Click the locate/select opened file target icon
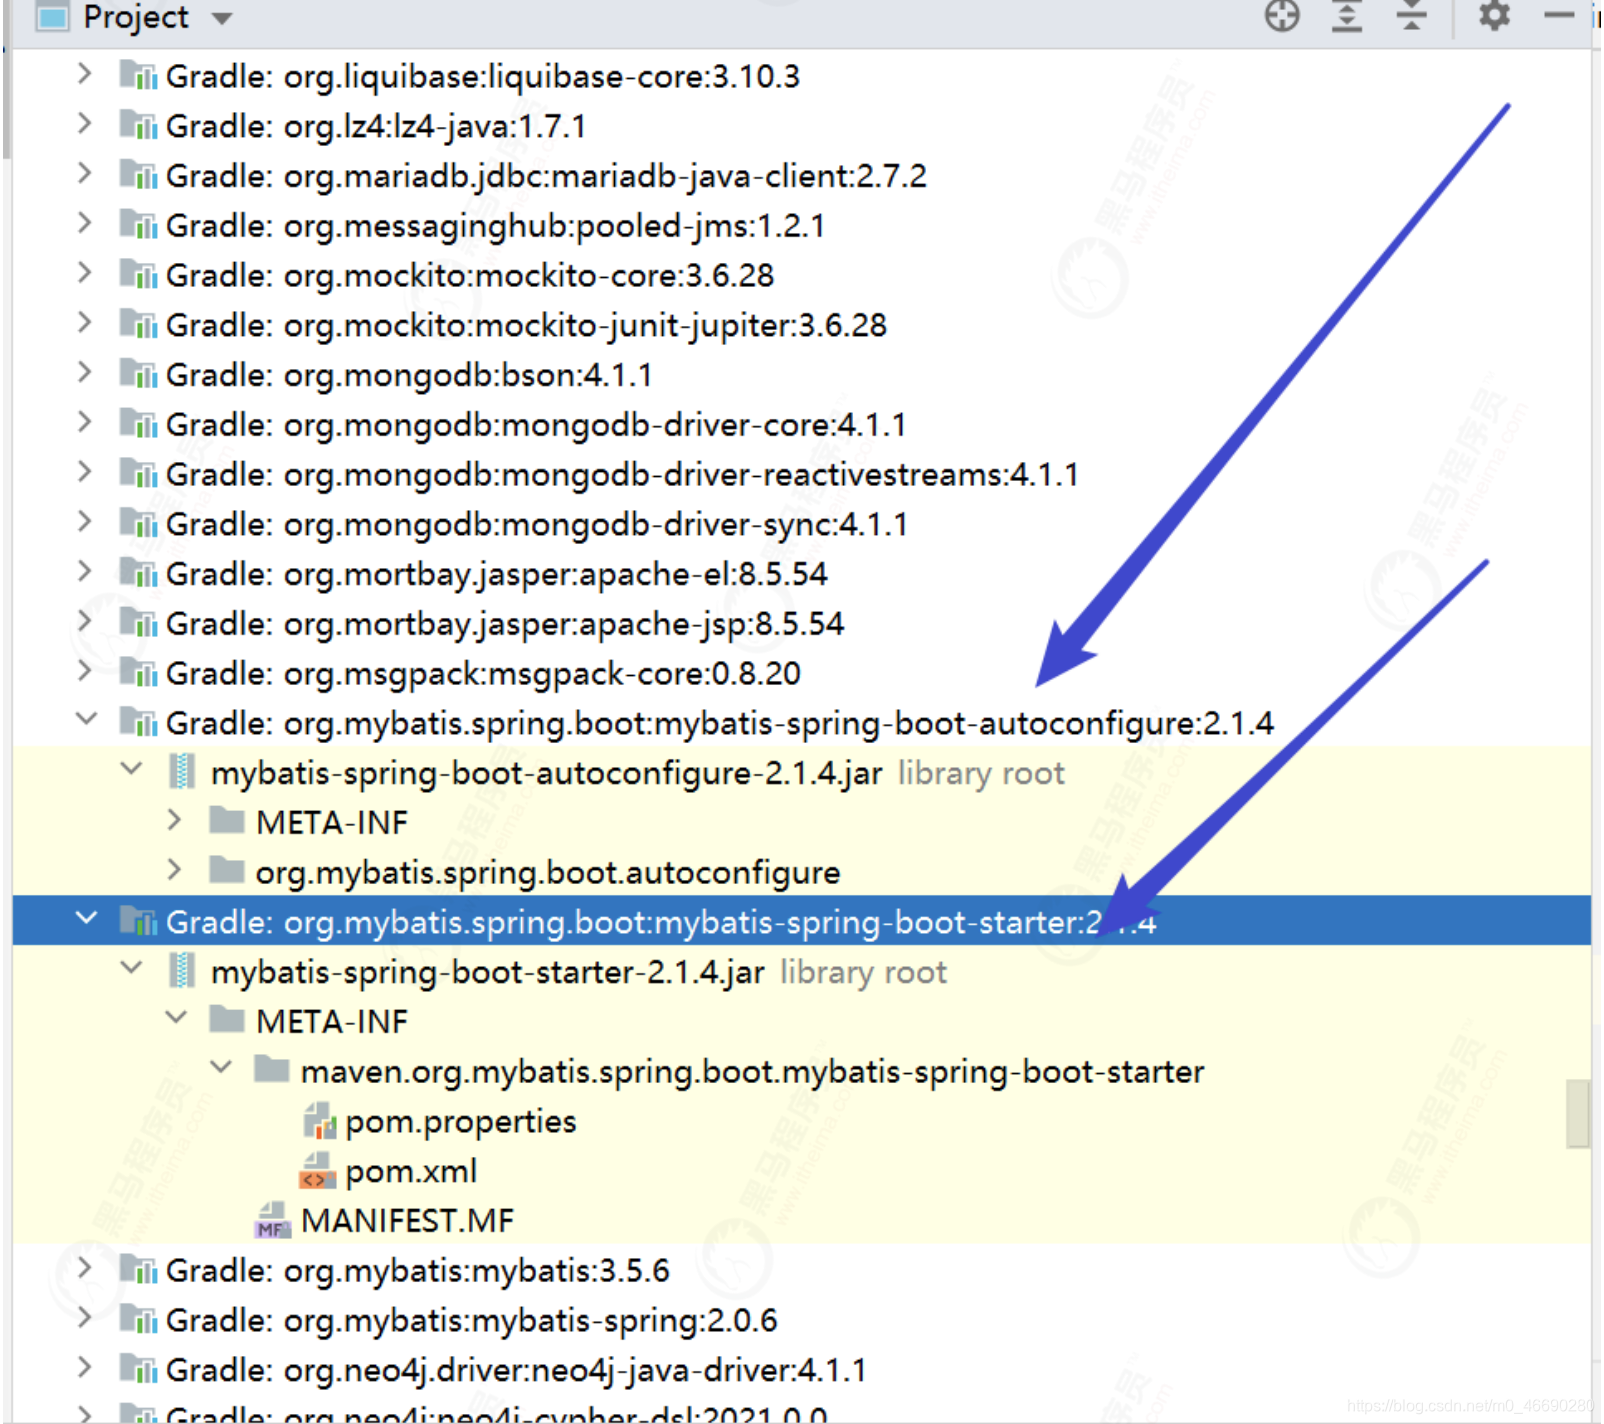This screenshot has width=1604, height=1424. (1282, 16)
